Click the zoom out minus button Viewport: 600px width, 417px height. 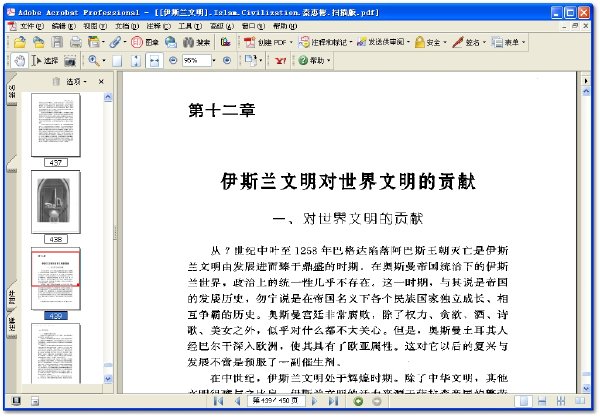[x=173, y=60]
